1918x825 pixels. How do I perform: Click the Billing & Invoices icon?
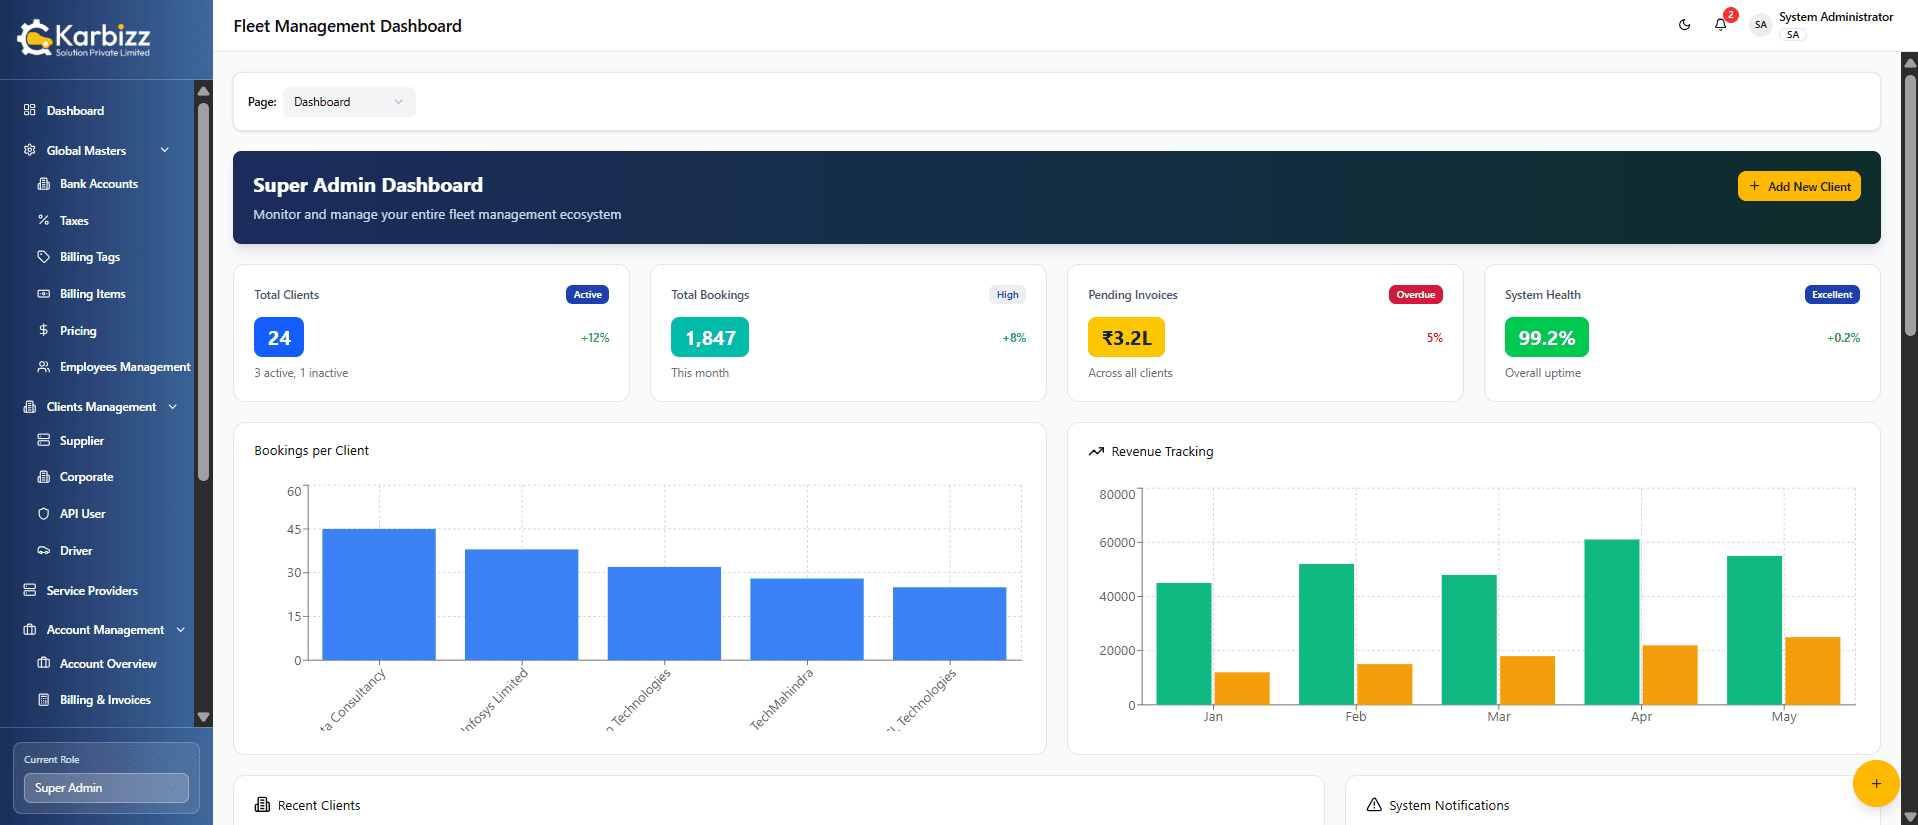pos(43,700)
